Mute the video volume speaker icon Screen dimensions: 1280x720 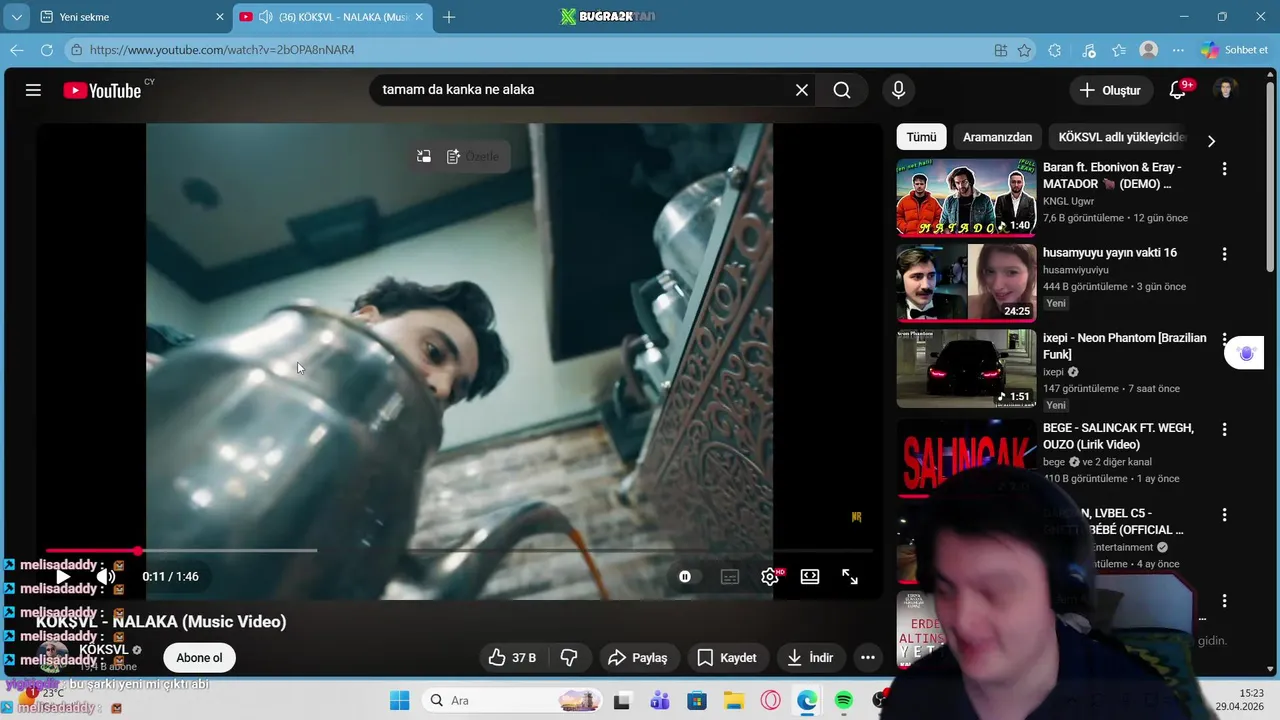click(106, 577)
